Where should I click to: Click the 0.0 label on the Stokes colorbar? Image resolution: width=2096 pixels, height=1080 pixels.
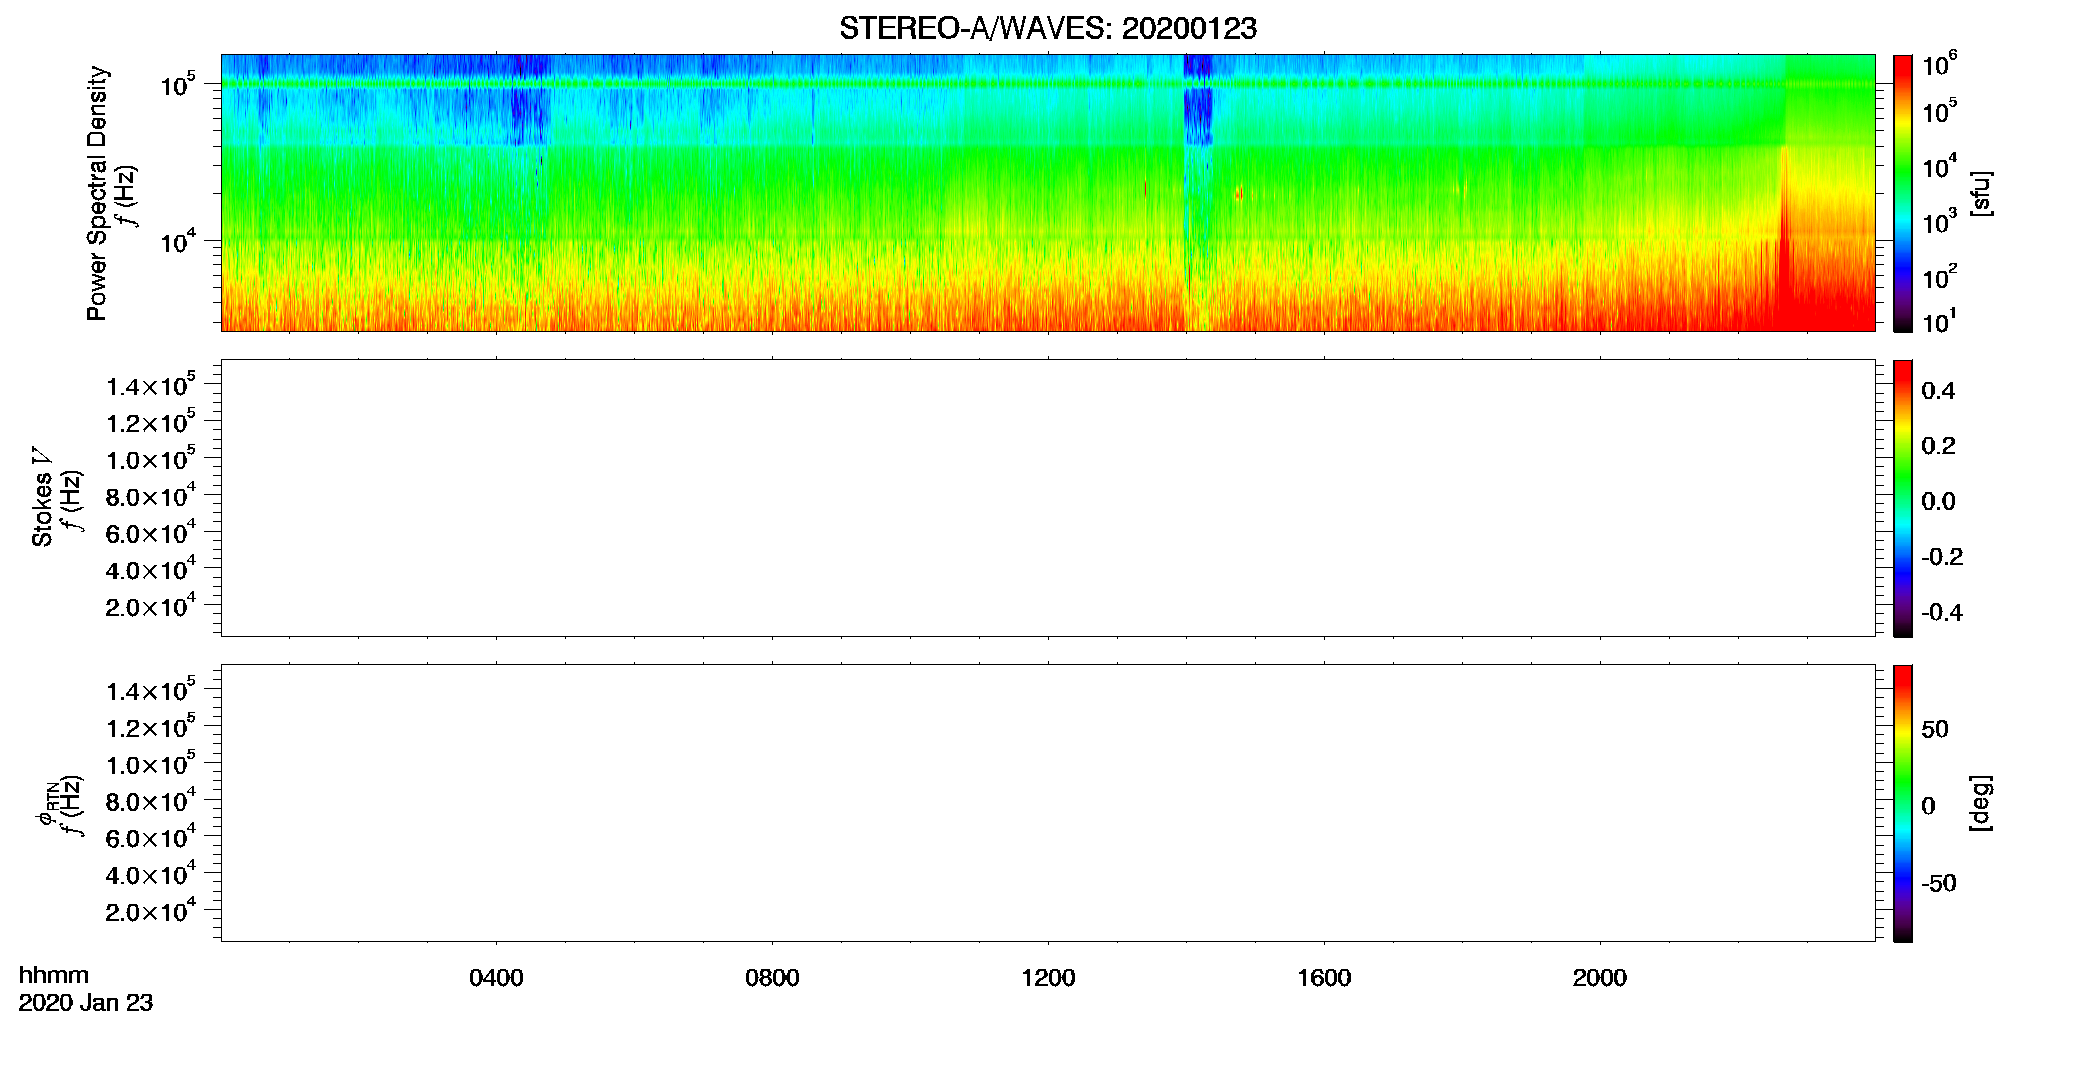(1938, 501)
